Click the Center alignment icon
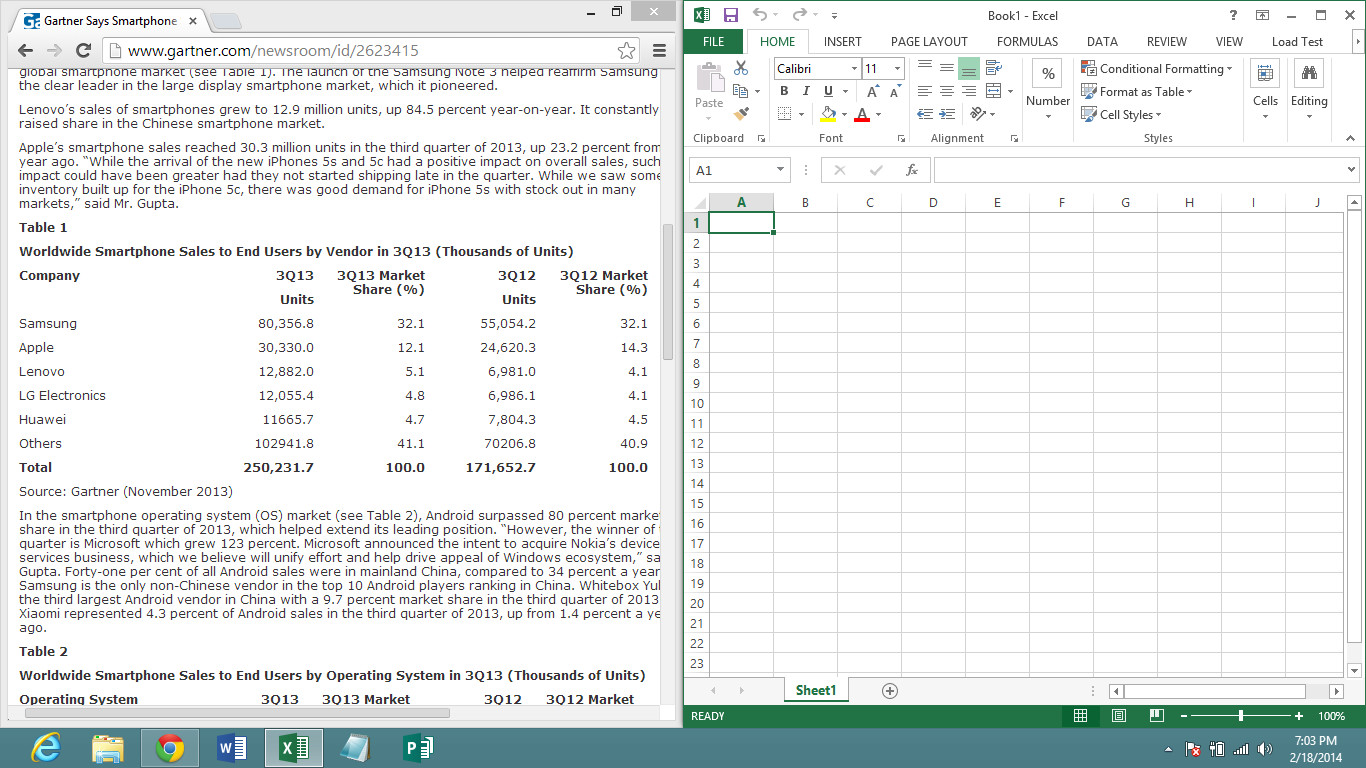The height and width of the screenshot is (768, 1366). (947, 91)
